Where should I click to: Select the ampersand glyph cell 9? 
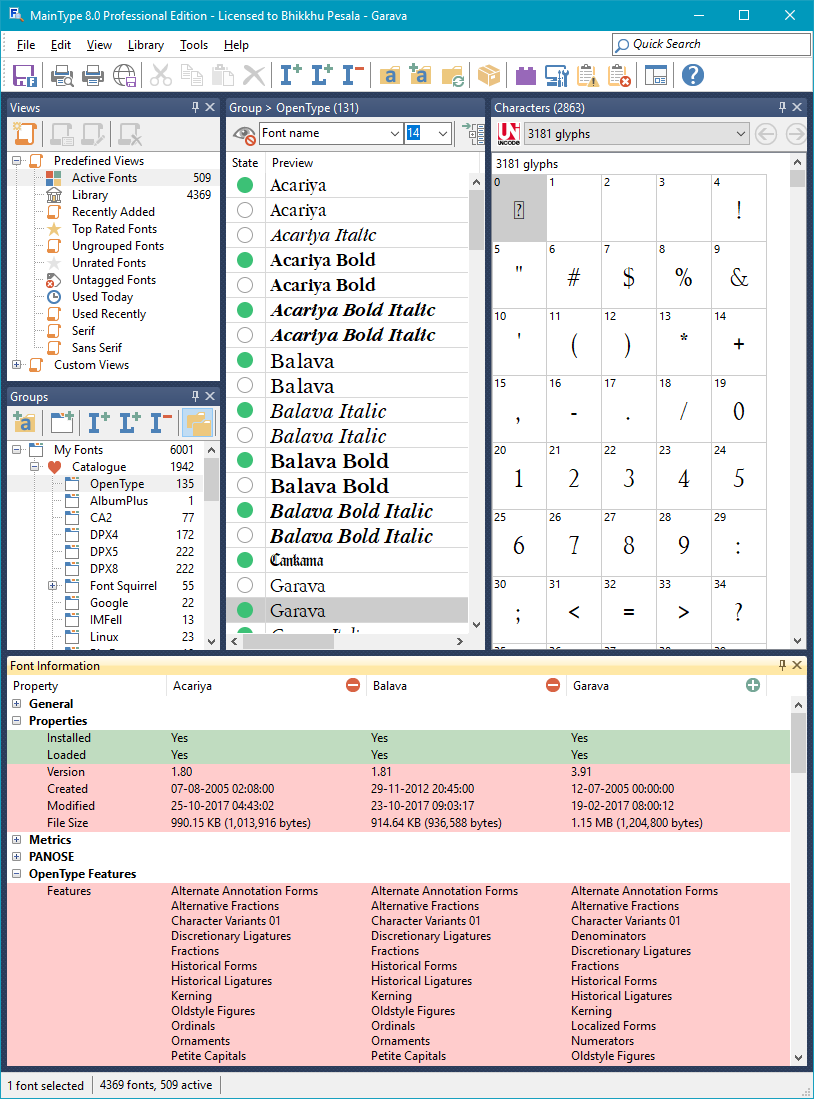point(739,275)
